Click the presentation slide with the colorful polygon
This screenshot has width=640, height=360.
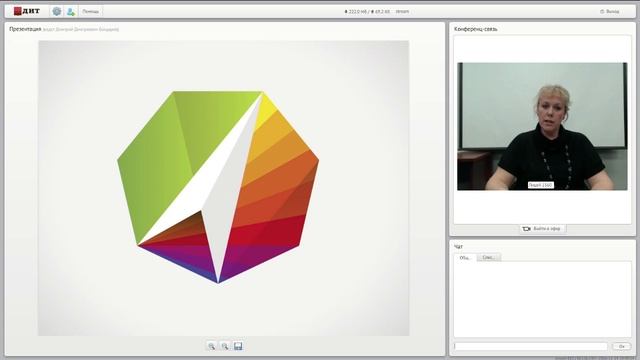point(224,188)
